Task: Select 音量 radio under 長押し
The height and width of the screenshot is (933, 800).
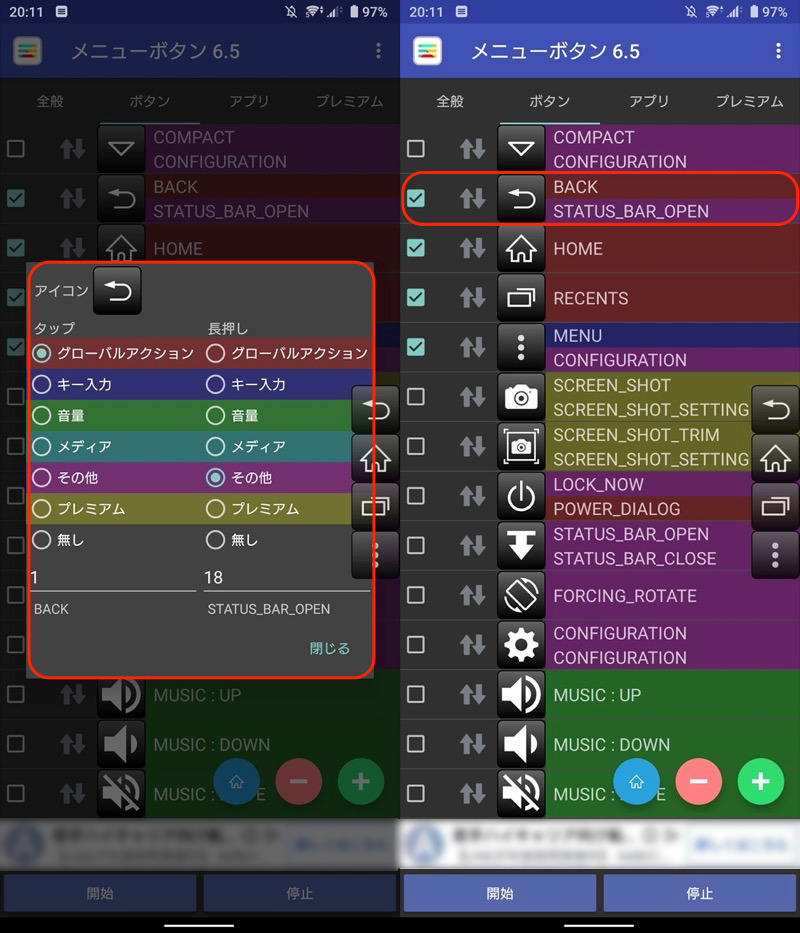Action: (x=215, y=415)
